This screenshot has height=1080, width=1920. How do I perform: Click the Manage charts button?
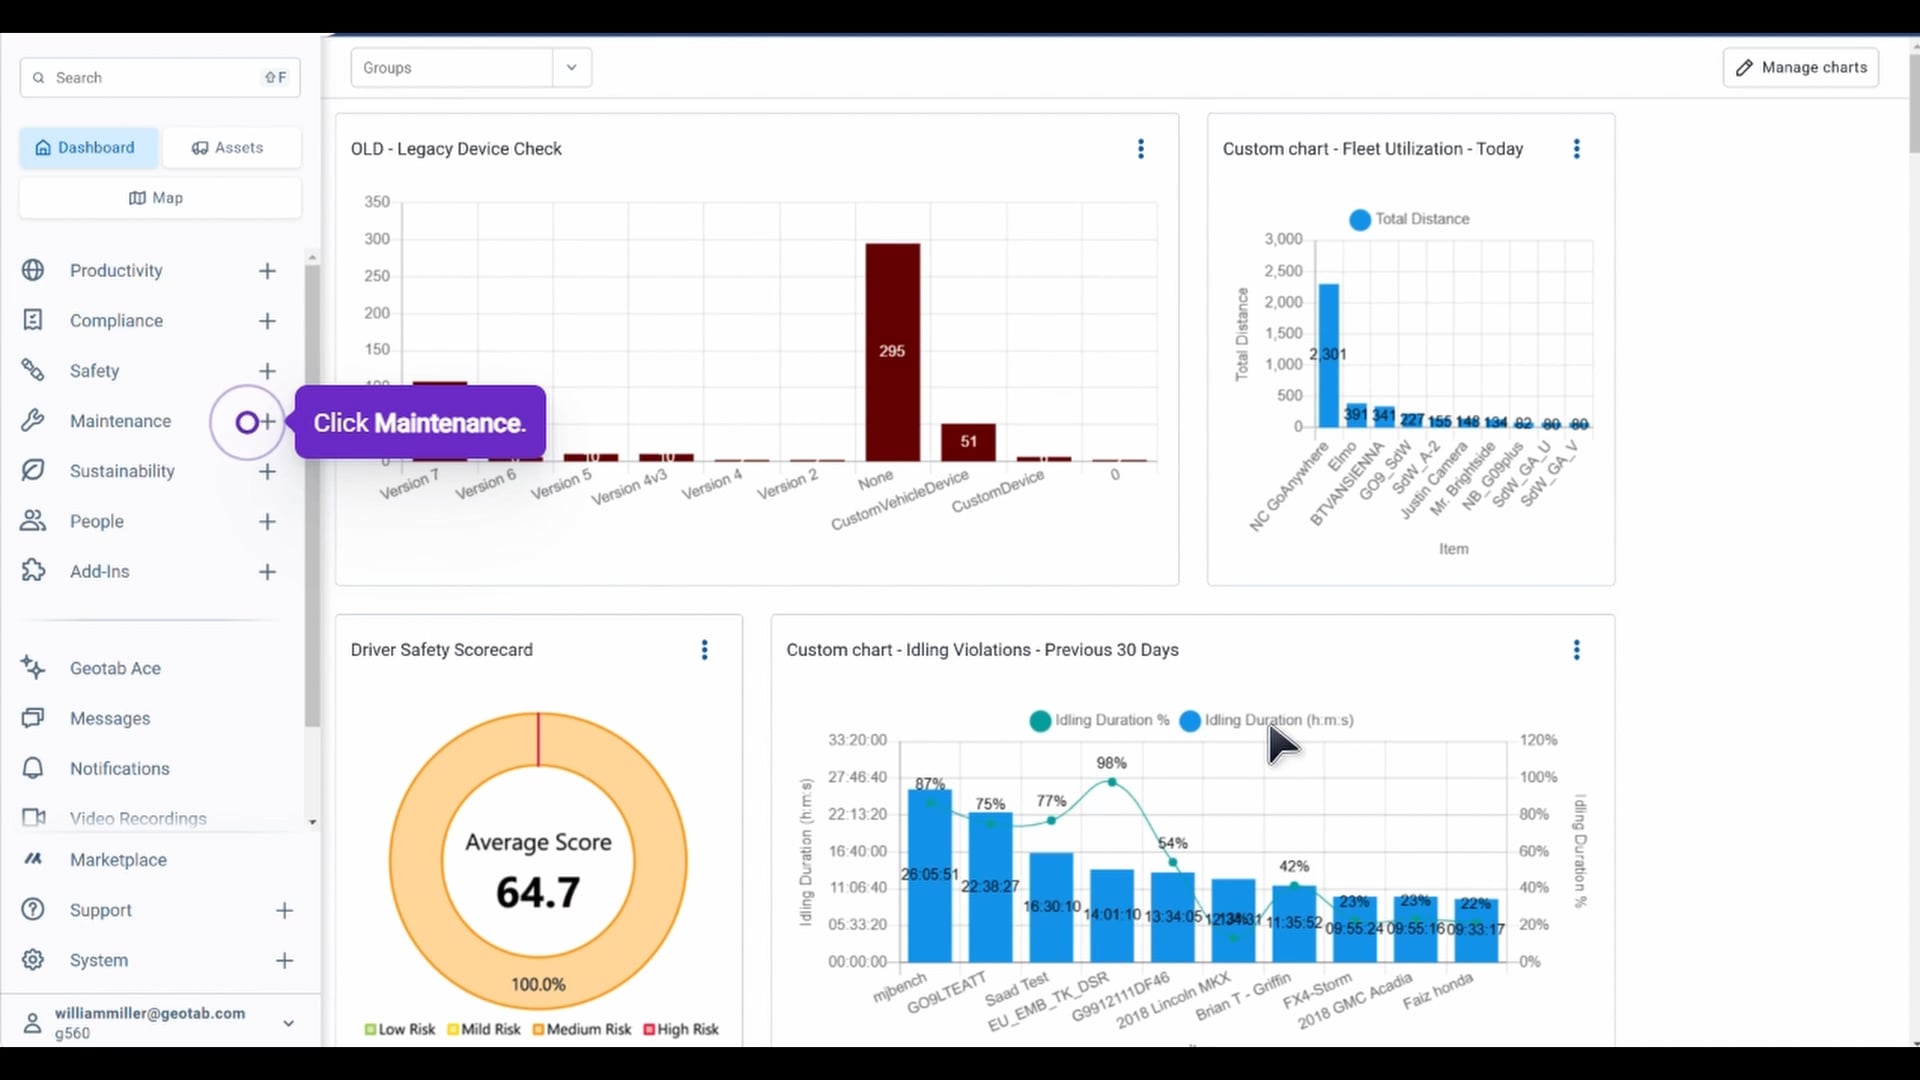[x=1800, y=68]
